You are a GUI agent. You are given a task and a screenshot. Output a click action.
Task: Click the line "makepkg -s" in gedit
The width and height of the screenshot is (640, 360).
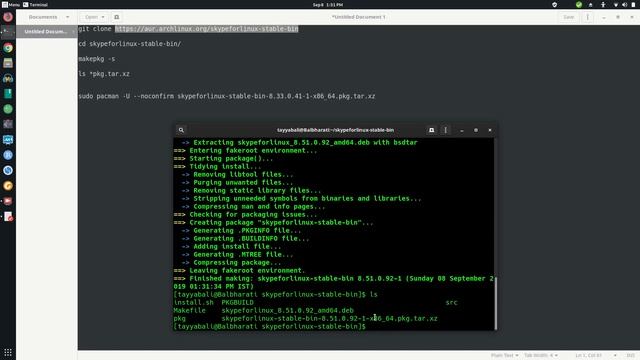(x=97, y=59)
